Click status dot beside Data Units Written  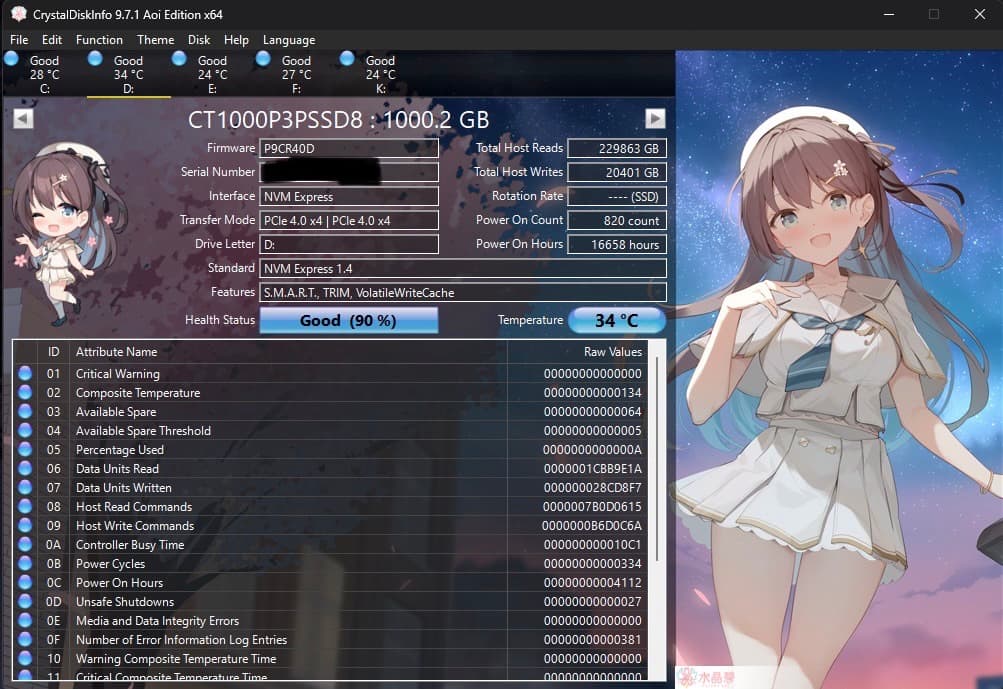point(25,487)
